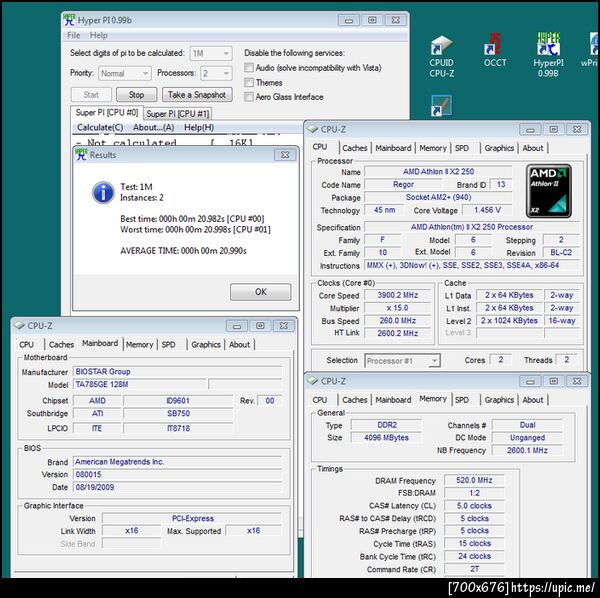Open the Processor #1 selection dropdown
The image size is (600, 598).
(x=402, y=360)
